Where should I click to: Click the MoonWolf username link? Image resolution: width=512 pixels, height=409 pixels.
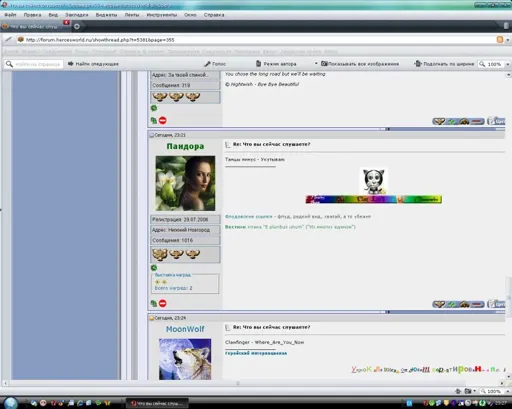tap(185, 329)
